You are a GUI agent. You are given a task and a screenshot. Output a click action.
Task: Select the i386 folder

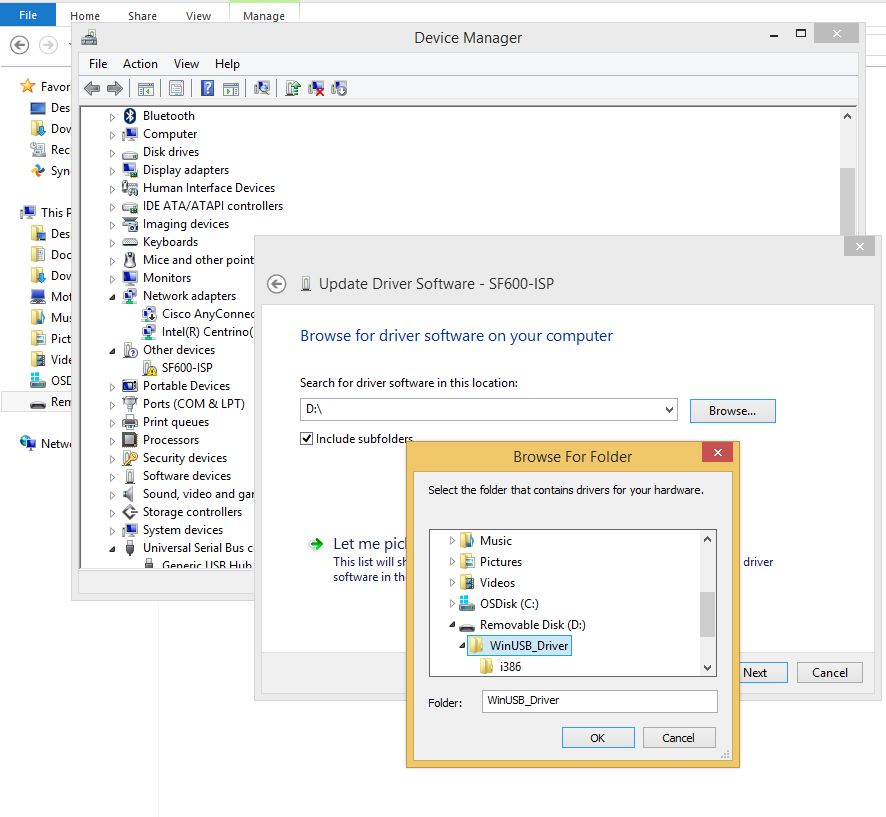pyautogui.click(x=510, y=667)
